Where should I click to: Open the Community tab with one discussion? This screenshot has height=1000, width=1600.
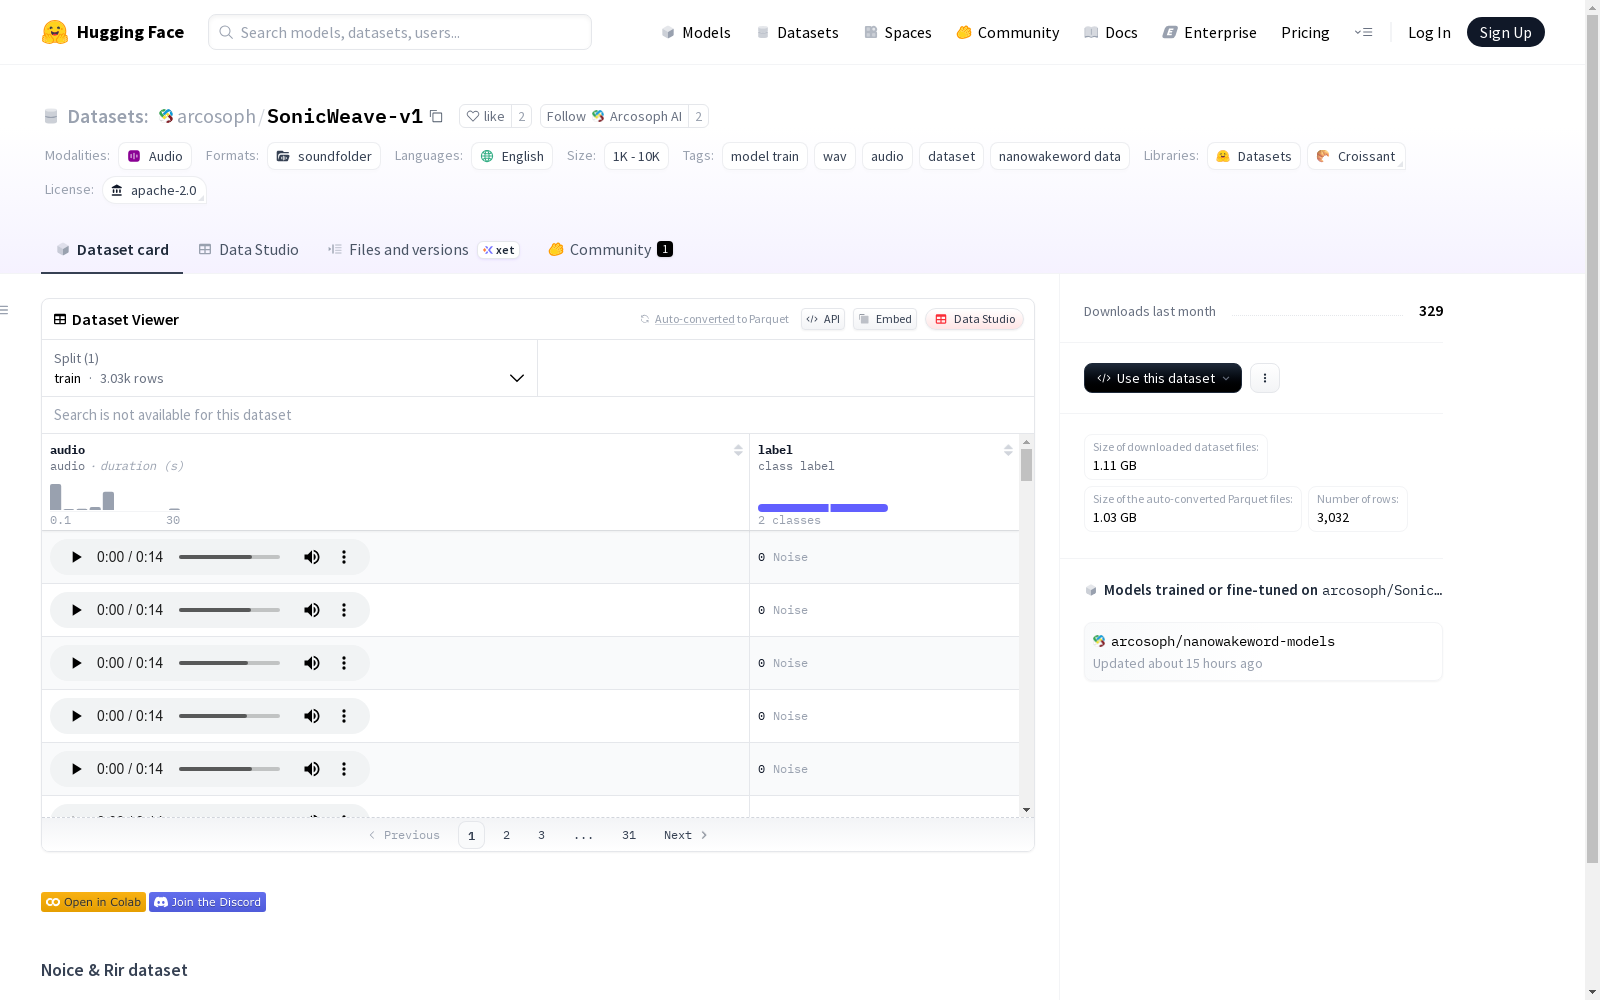click(x=610, y=250)
